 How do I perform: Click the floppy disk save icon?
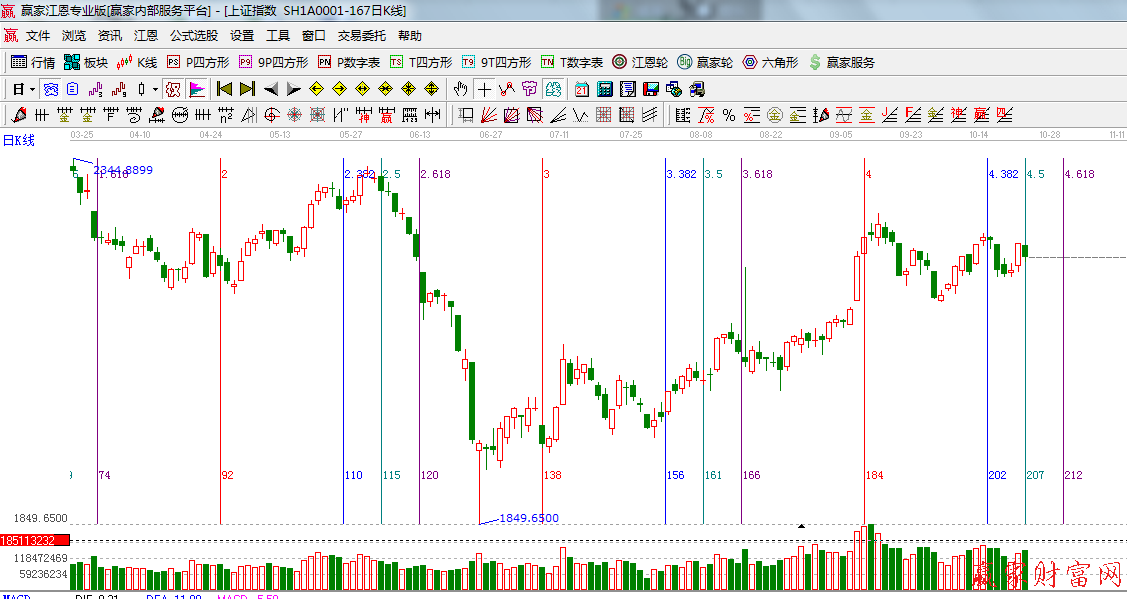[651, 89]
